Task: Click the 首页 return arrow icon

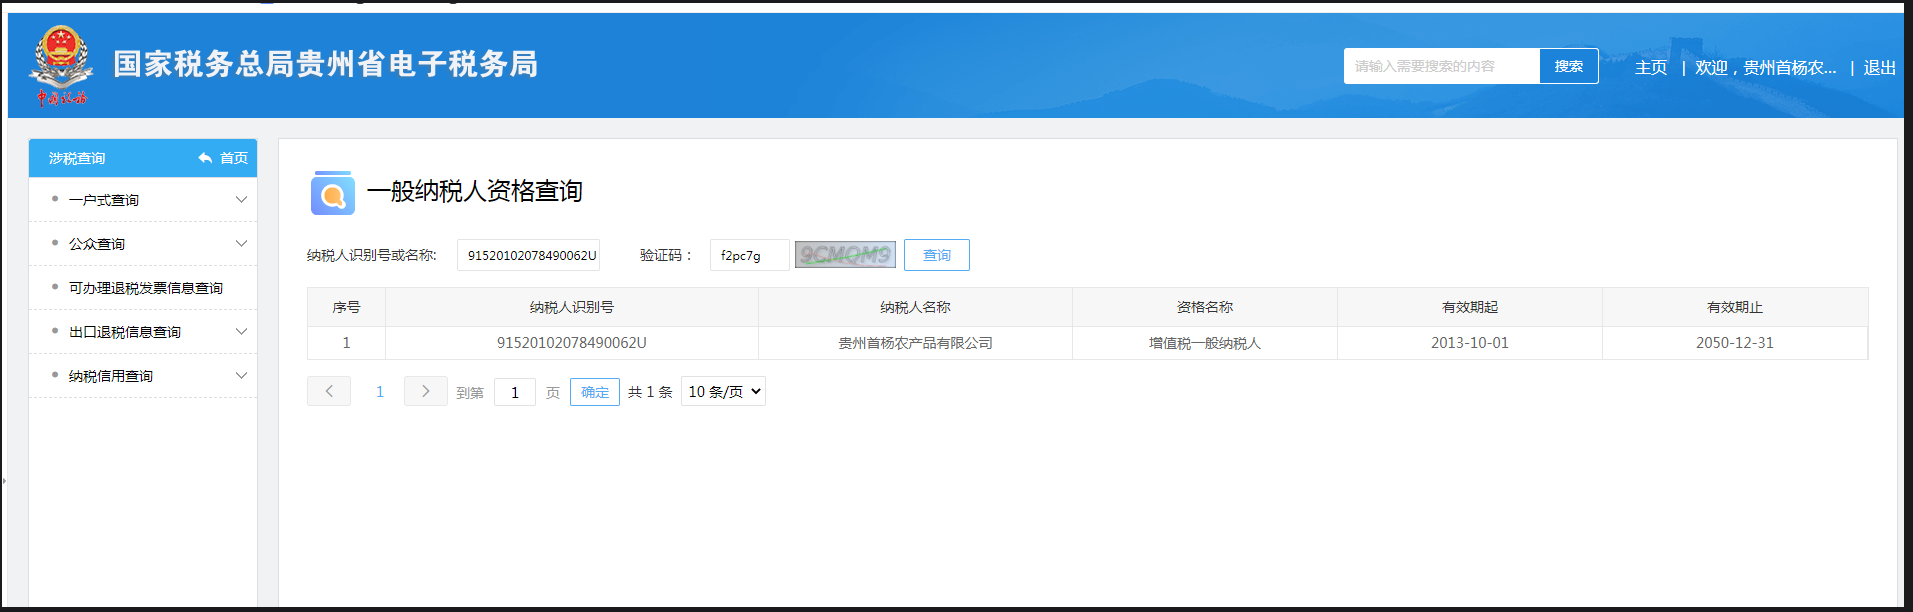Action: coord(205,158)
